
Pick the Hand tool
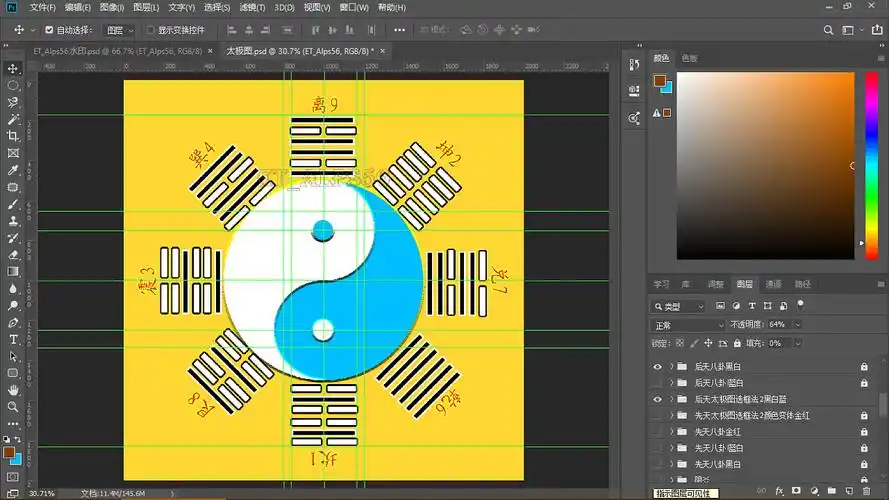tap(13, 390)
